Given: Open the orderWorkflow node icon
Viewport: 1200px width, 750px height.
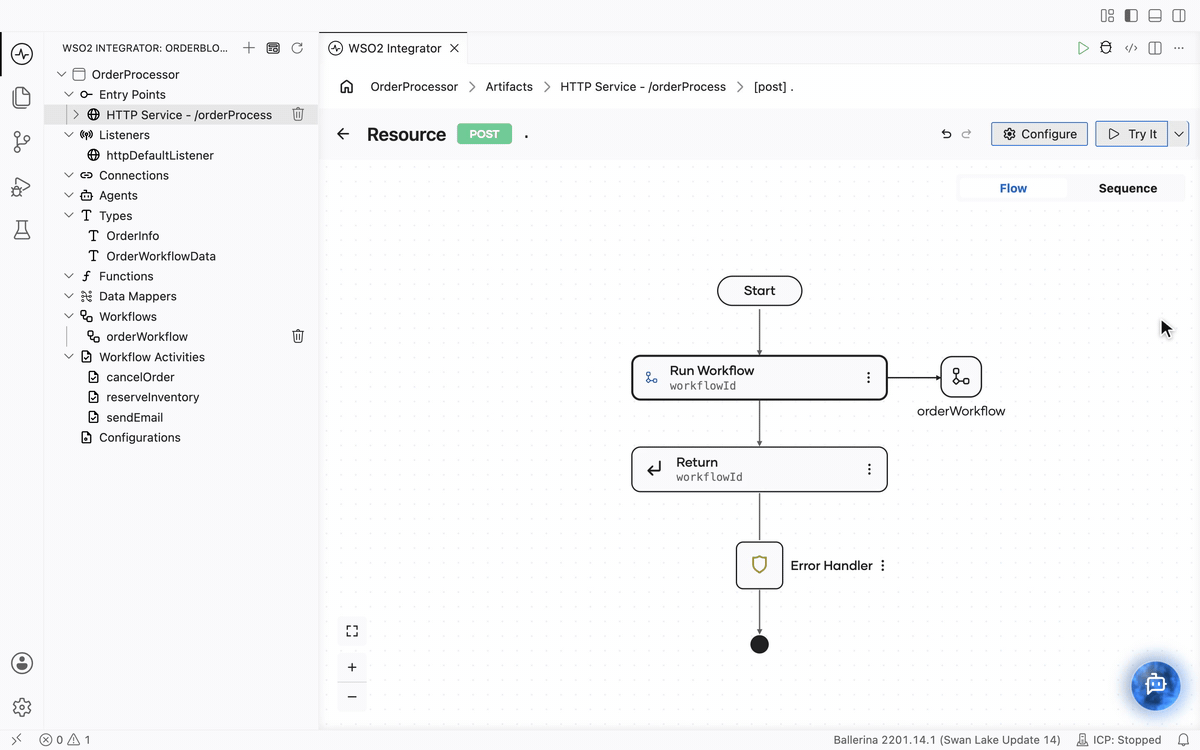Looking at the screenshot, I should pos(961,377).
